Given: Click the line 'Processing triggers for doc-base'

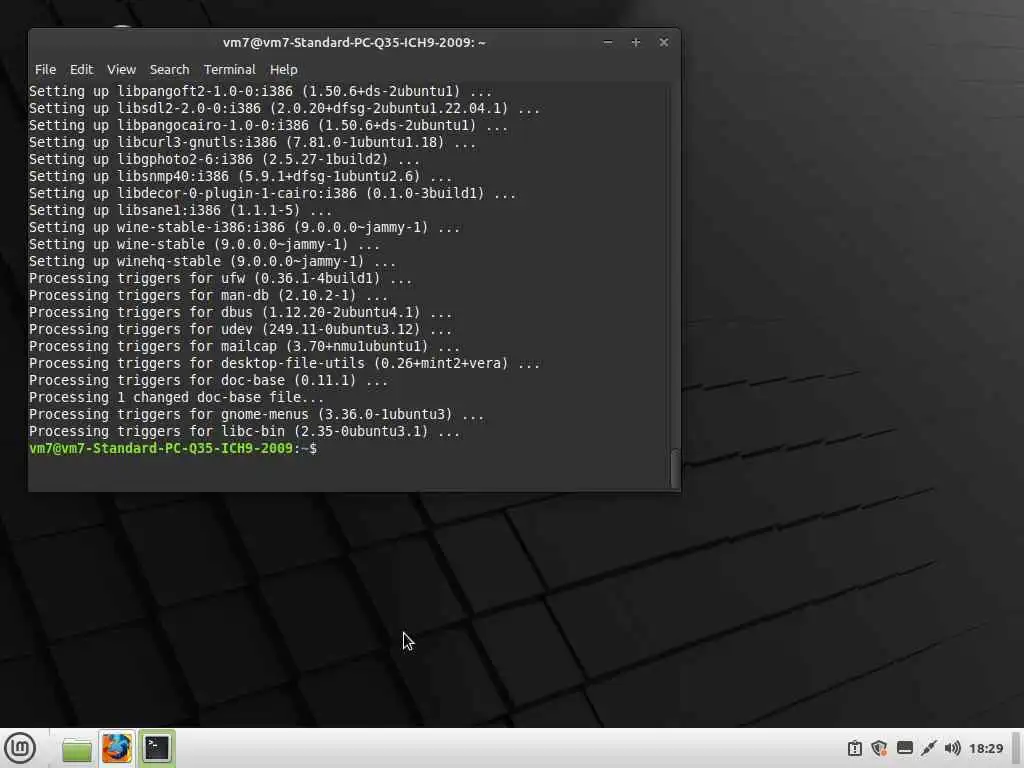Looking at the screenshot, I should pyautogui.click(x=208, y=380).
